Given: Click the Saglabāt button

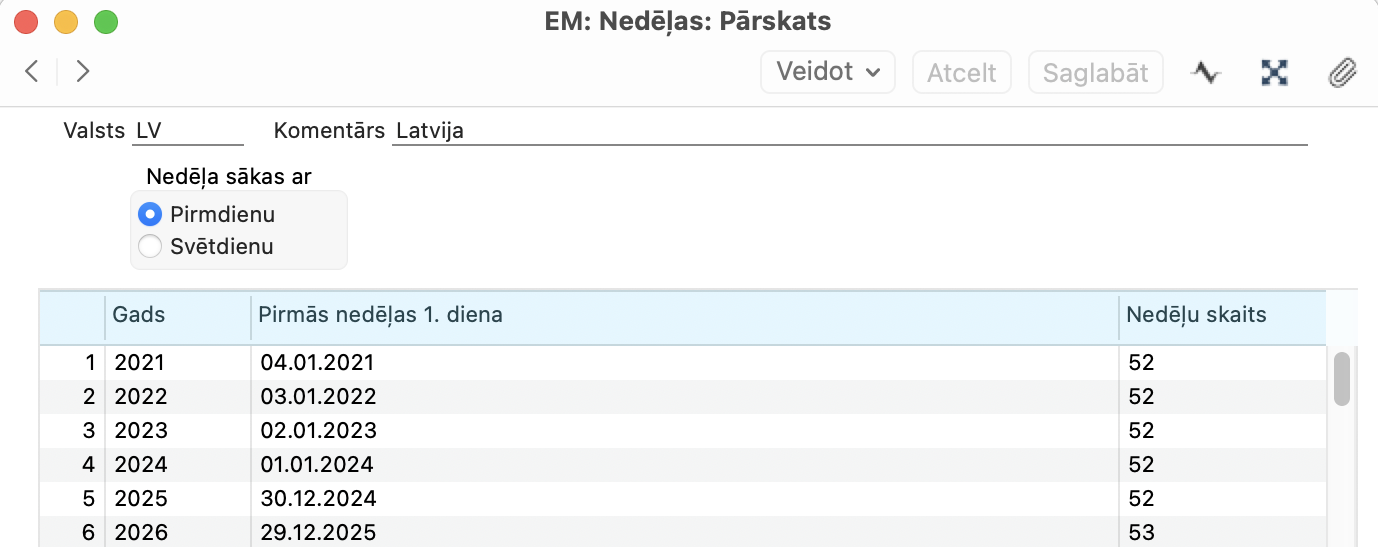Looking at the screenshot, I should pyautogui.click(x=1096, y=72).
